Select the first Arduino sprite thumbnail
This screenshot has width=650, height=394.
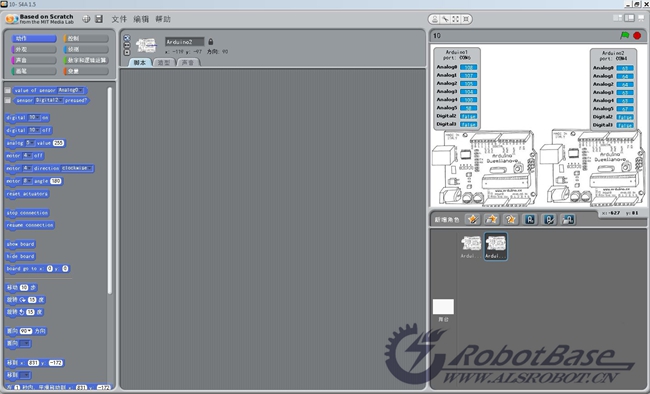pos(471,246)
